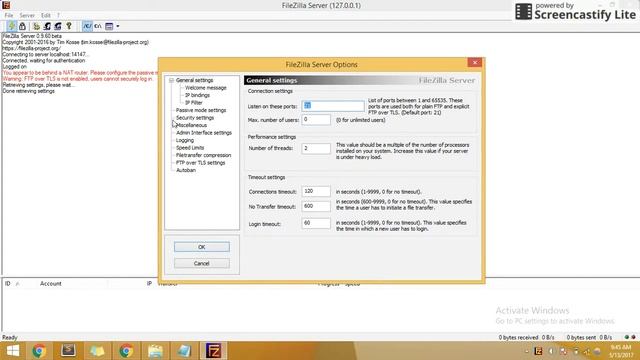Open the Groups editor toolbar icon
This screenshot has width=640, height=360.
(58, 26)
